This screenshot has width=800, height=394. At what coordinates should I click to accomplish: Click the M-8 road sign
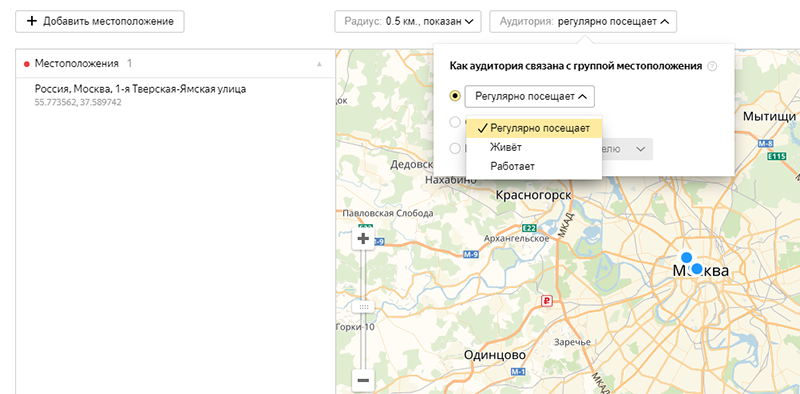766,143
